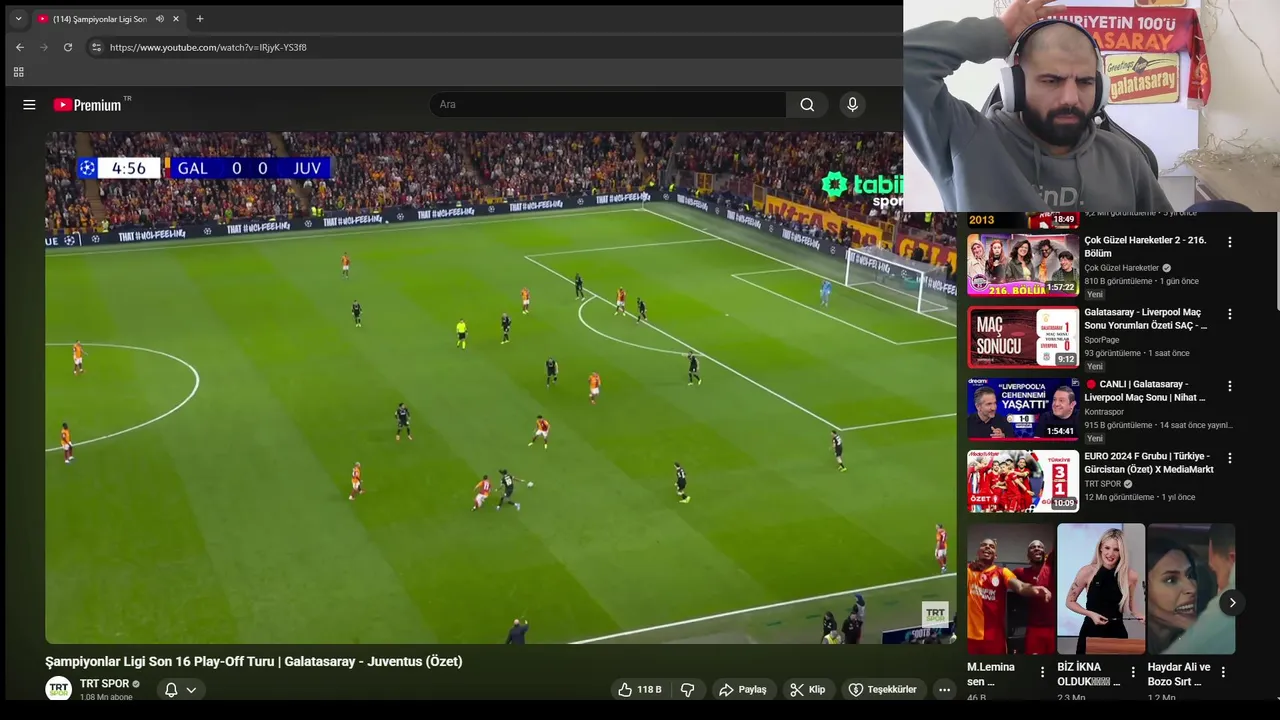The height and width of the screenshot is (720, 1280).
Task: Expand subscription options chevron next to bell
Action: [191, 689]
